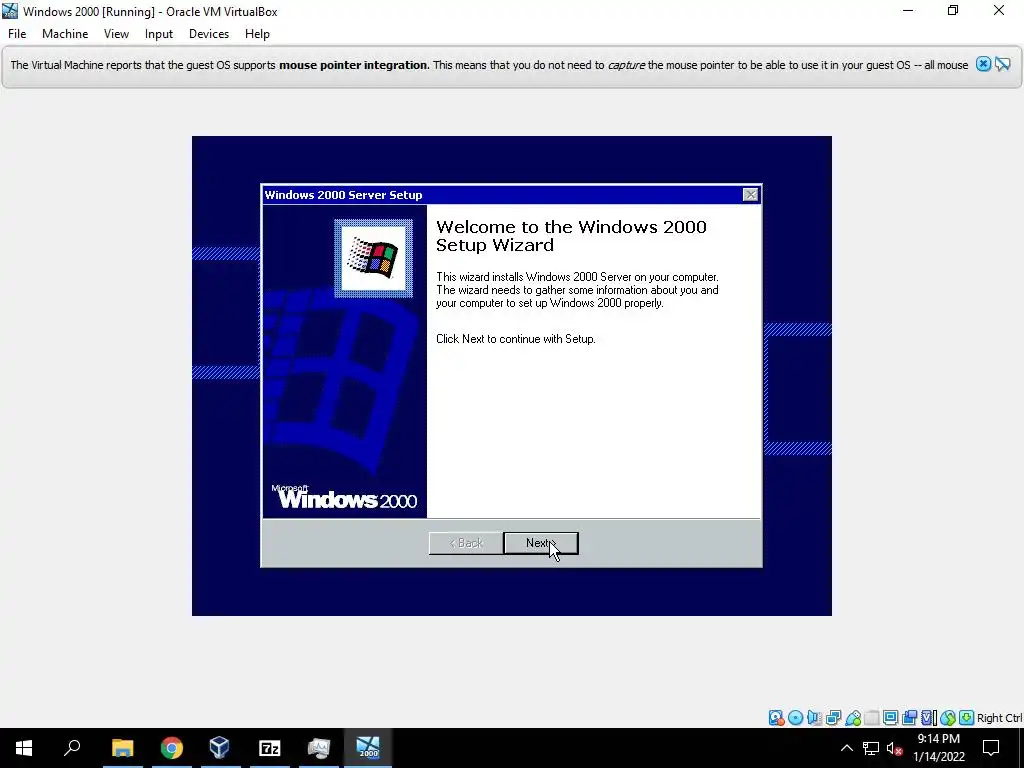Click the hard disk activity status icon

tap(776, 718)
